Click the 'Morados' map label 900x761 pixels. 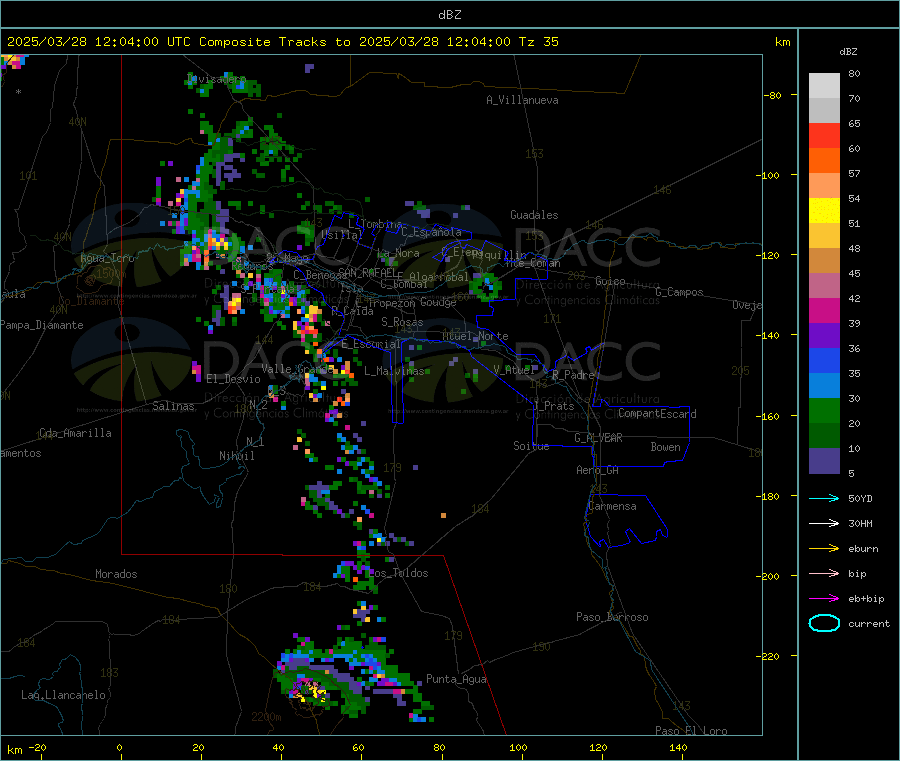(116, 574)
